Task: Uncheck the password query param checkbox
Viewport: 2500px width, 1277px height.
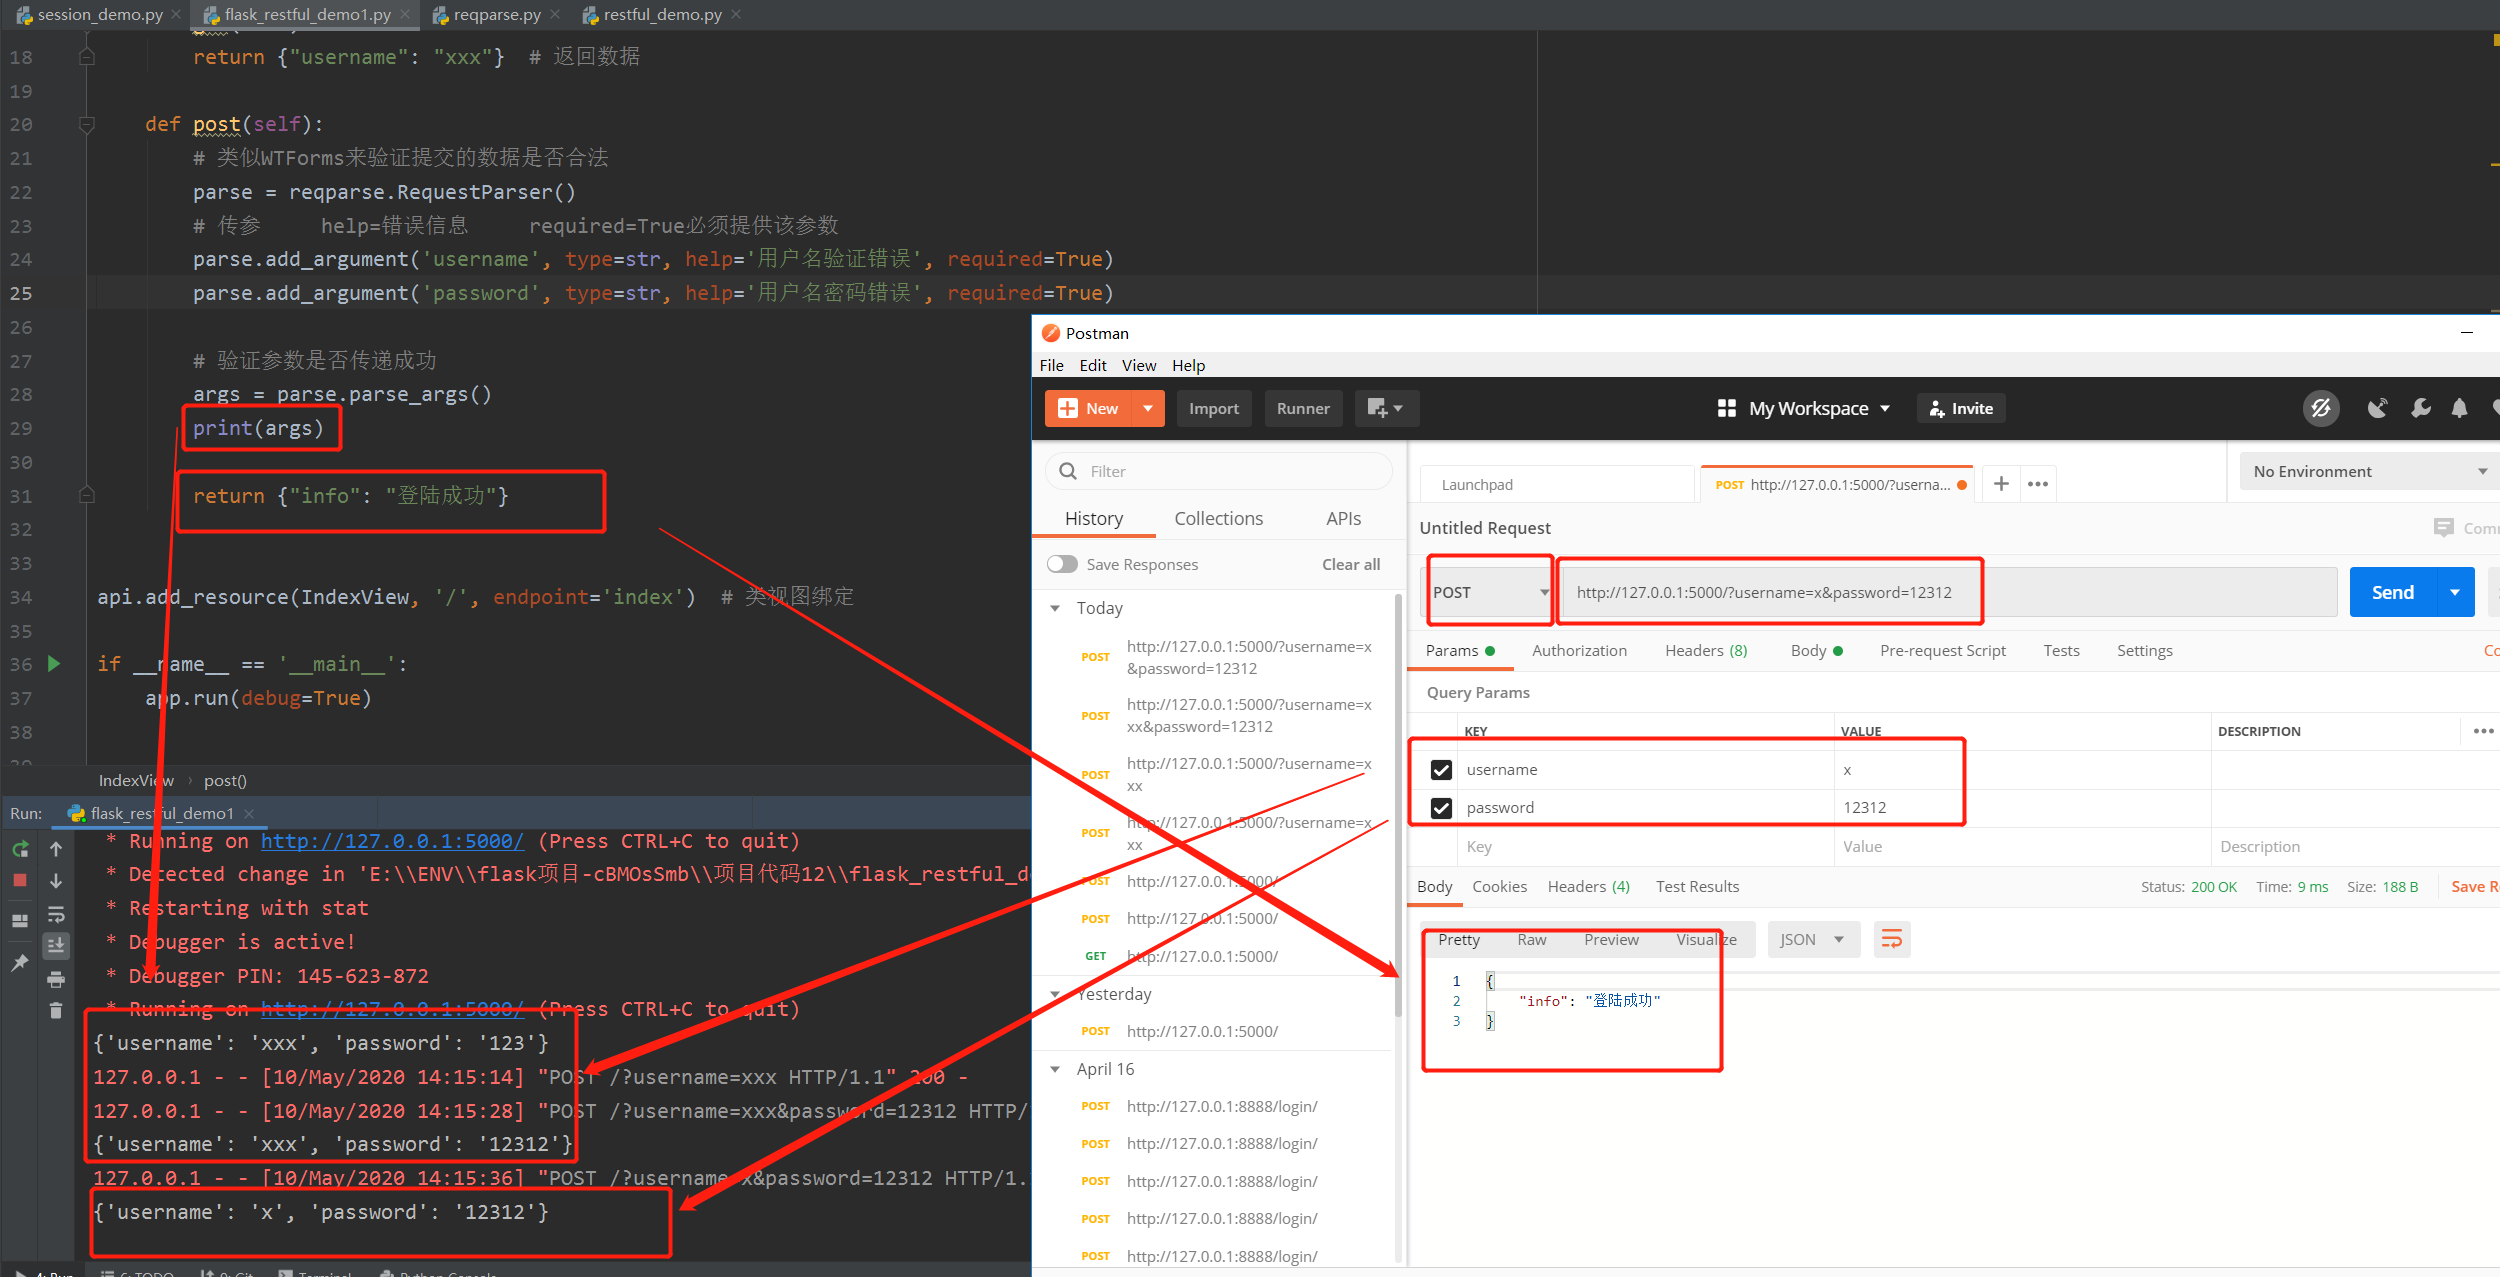Action: coord(1441,807)
